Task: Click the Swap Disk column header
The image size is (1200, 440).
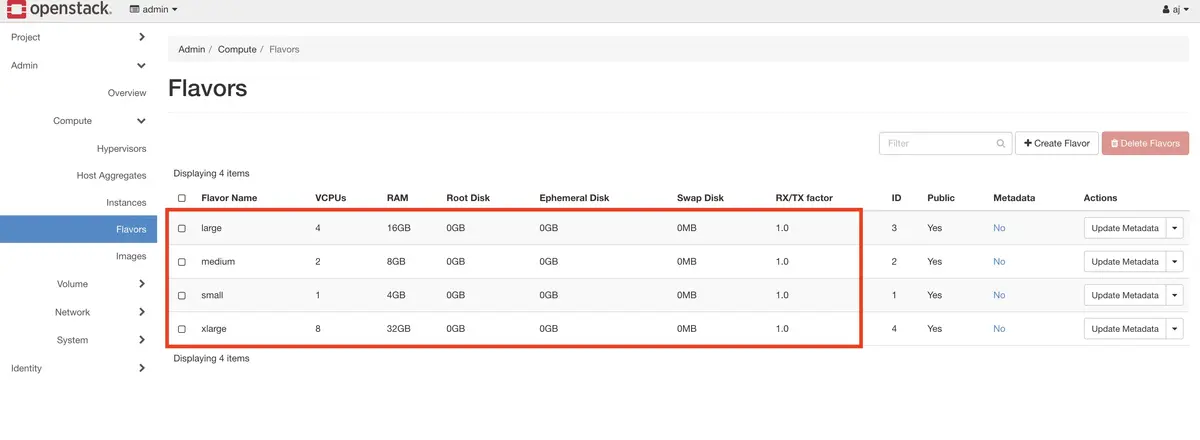Action: pos(700,198)
